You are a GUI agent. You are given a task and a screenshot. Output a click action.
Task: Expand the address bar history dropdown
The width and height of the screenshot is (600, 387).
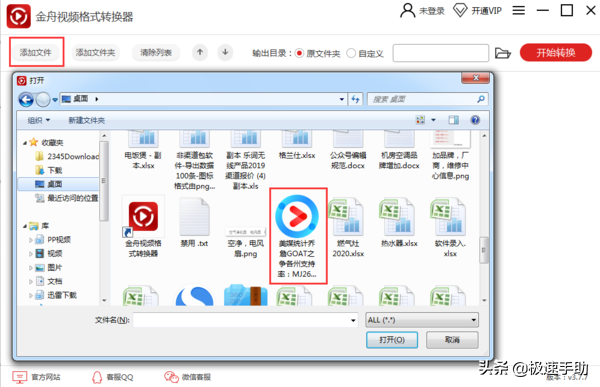tap(342, 100)
